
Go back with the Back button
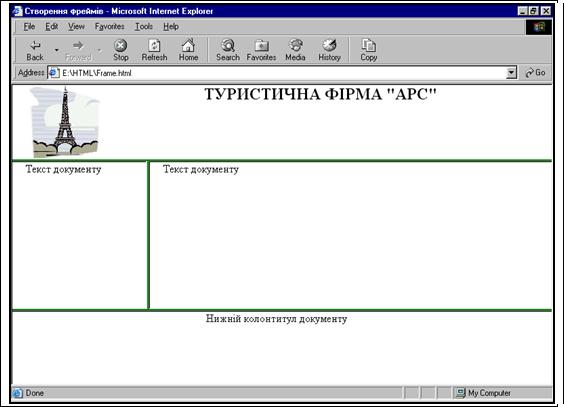(x=35, y=50)
